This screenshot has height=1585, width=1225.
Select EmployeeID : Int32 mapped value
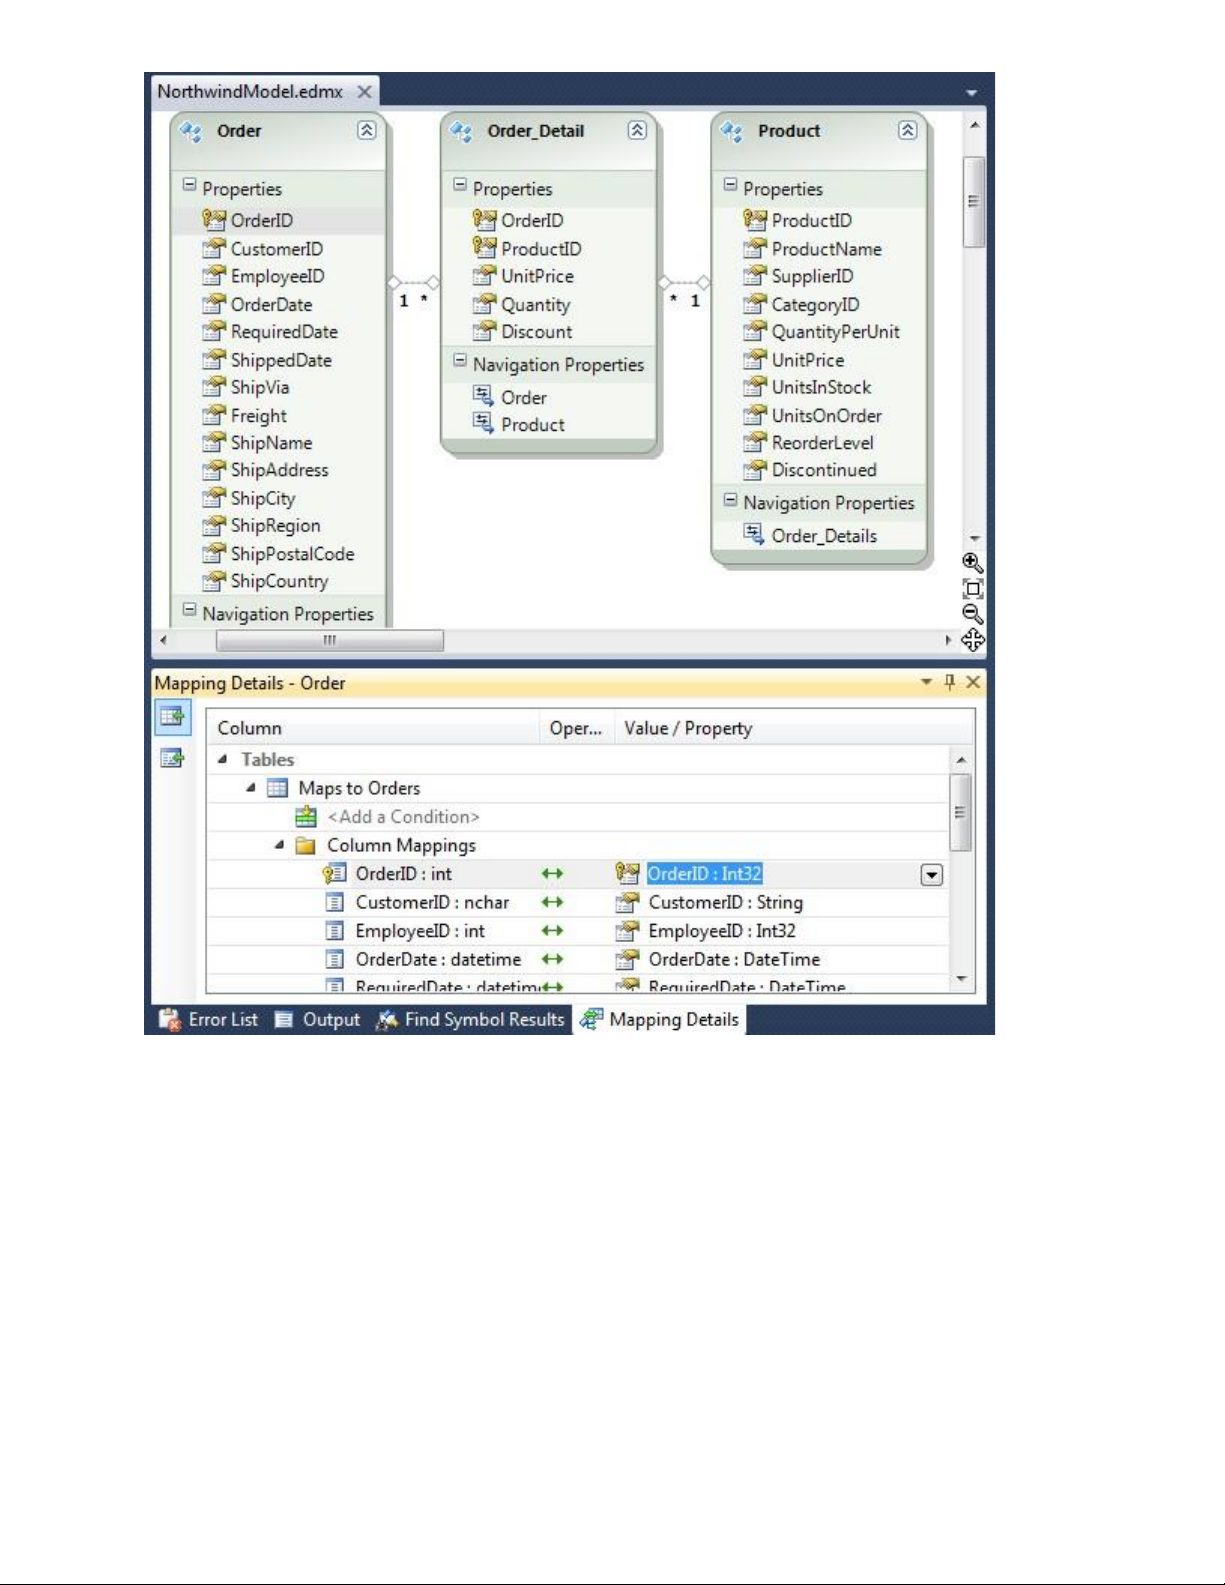tap(722, 931)
